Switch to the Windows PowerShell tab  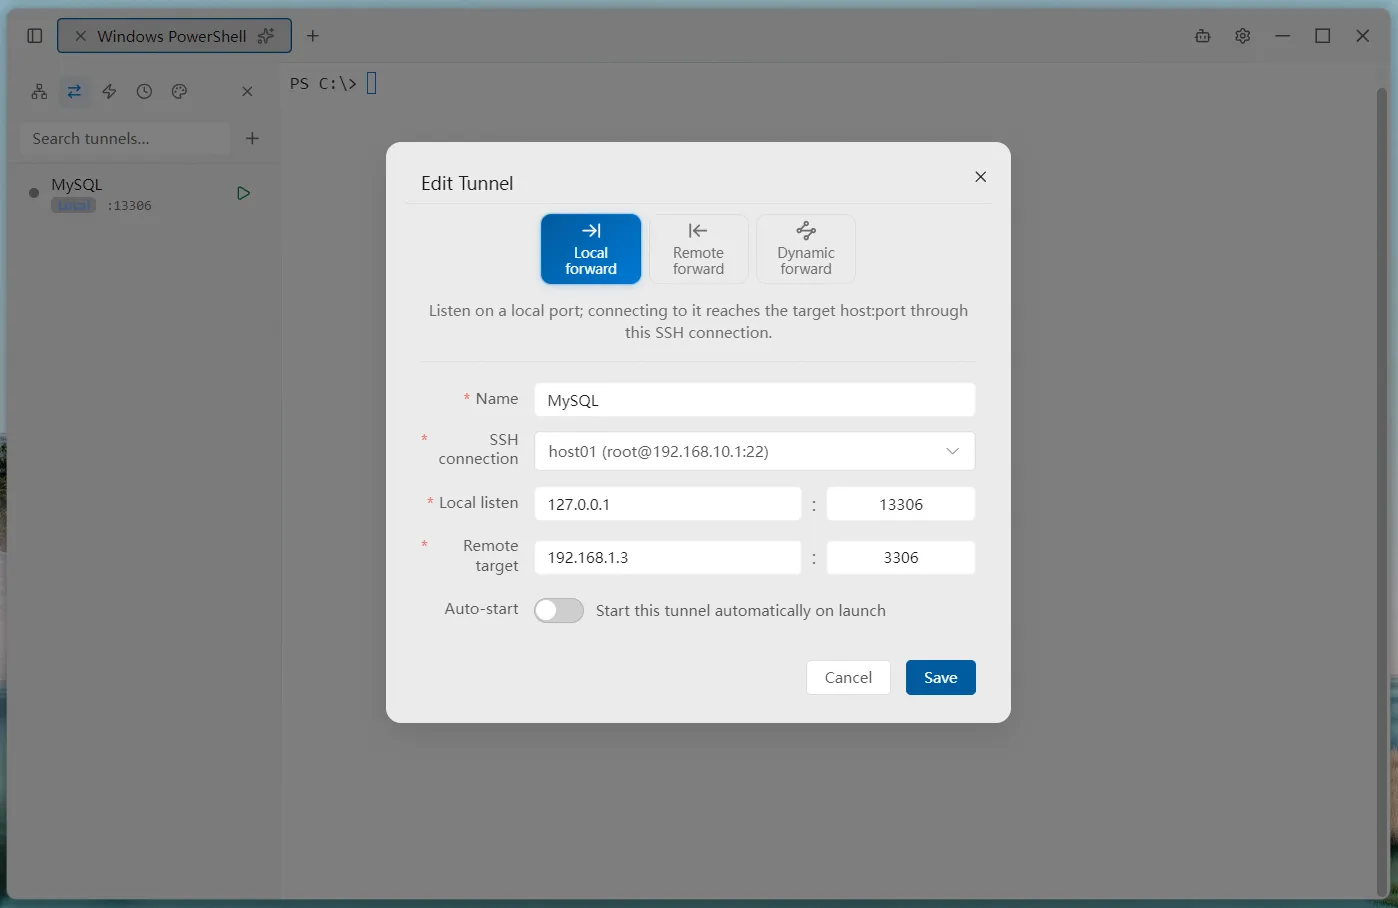(172, 36)
